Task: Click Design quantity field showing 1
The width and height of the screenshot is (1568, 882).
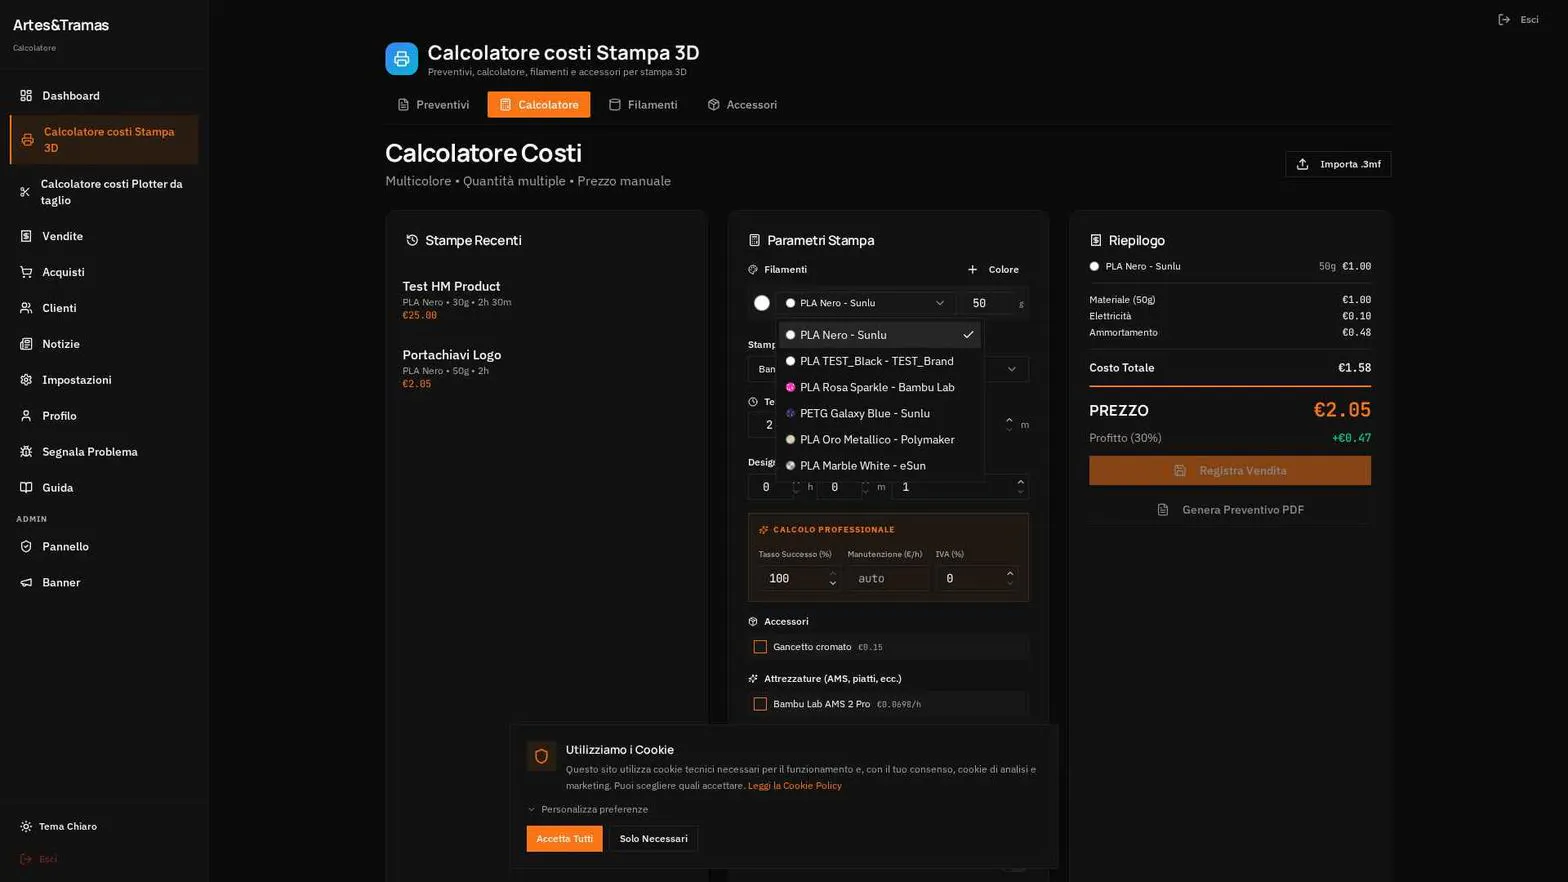Action: tap(960, 487)
